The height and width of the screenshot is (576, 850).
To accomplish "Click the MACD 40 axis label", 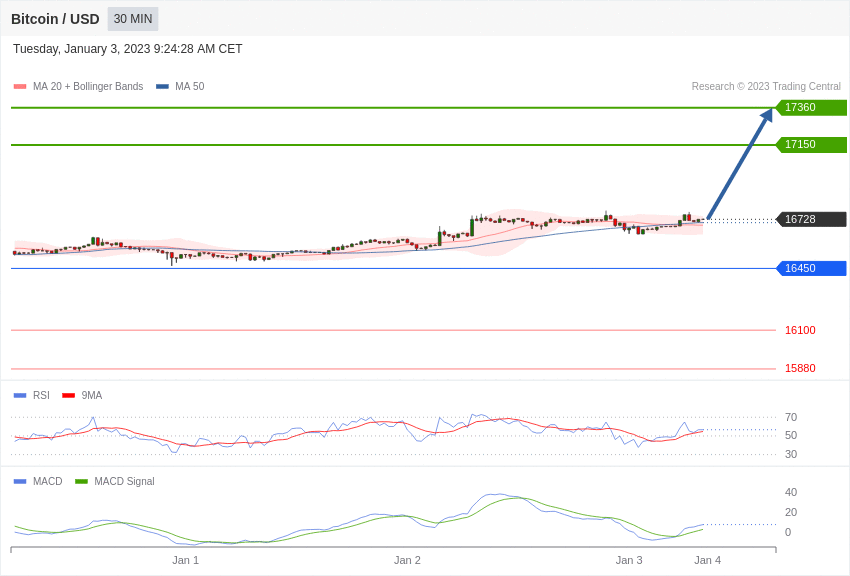I will 791,492.
